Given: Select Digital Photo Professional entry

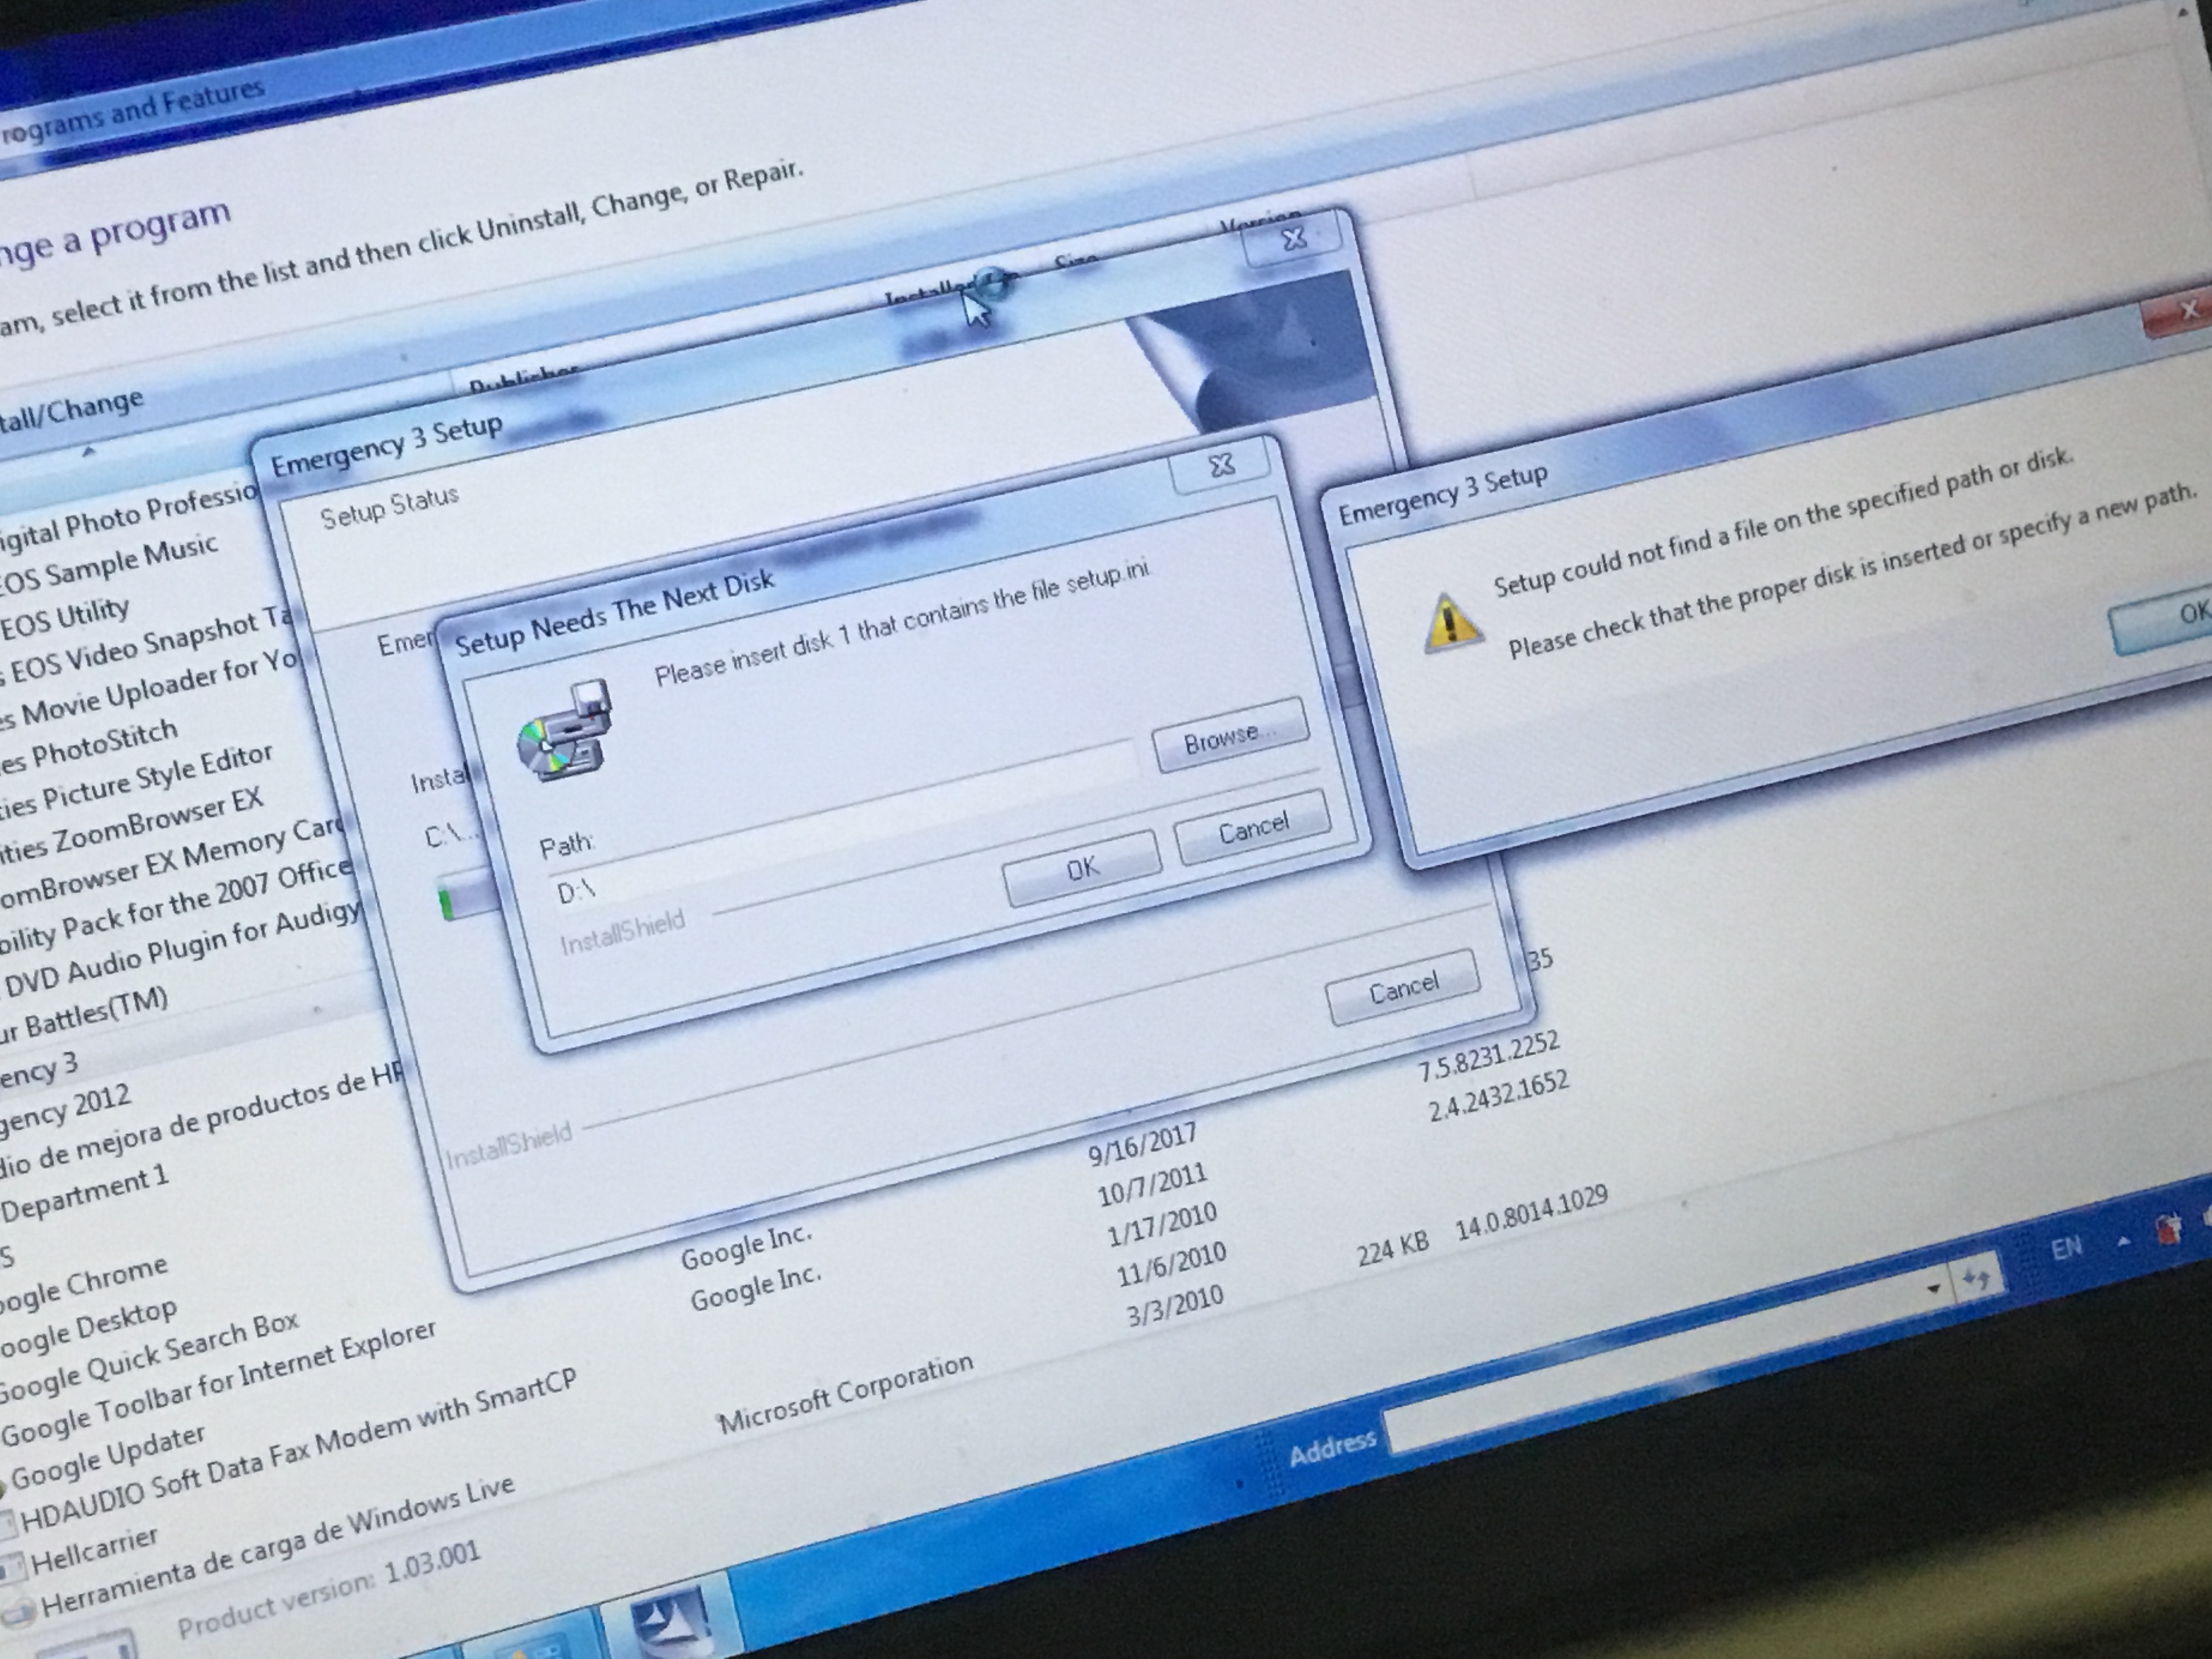Looking at the screenshot, I should pyautogui.click(x=128, y=520).
